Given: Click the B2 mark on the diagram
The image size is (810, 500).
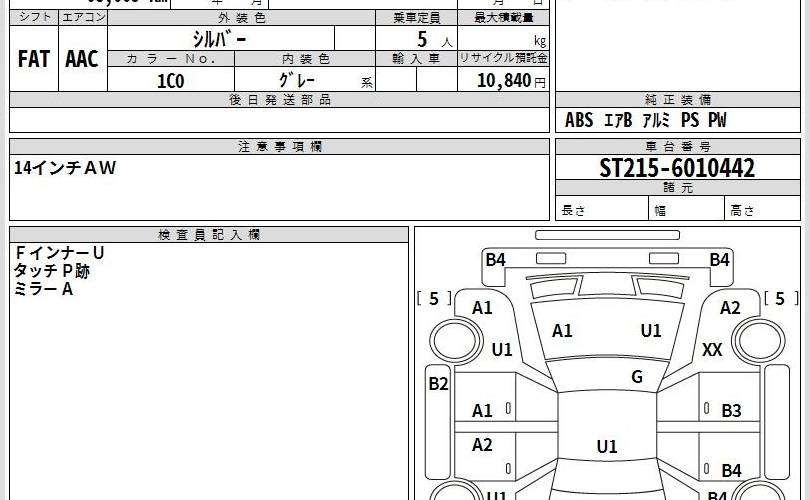Looking at the screenshot, I should pos(438,383).
